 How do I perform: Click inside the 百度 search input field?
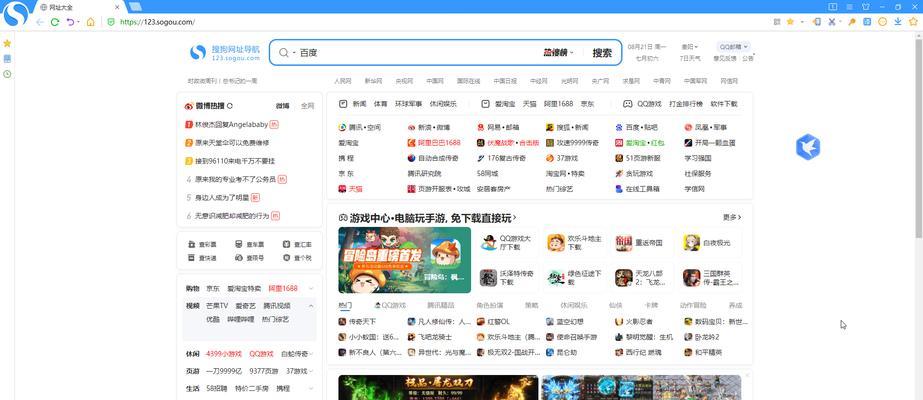coord(418,53)
